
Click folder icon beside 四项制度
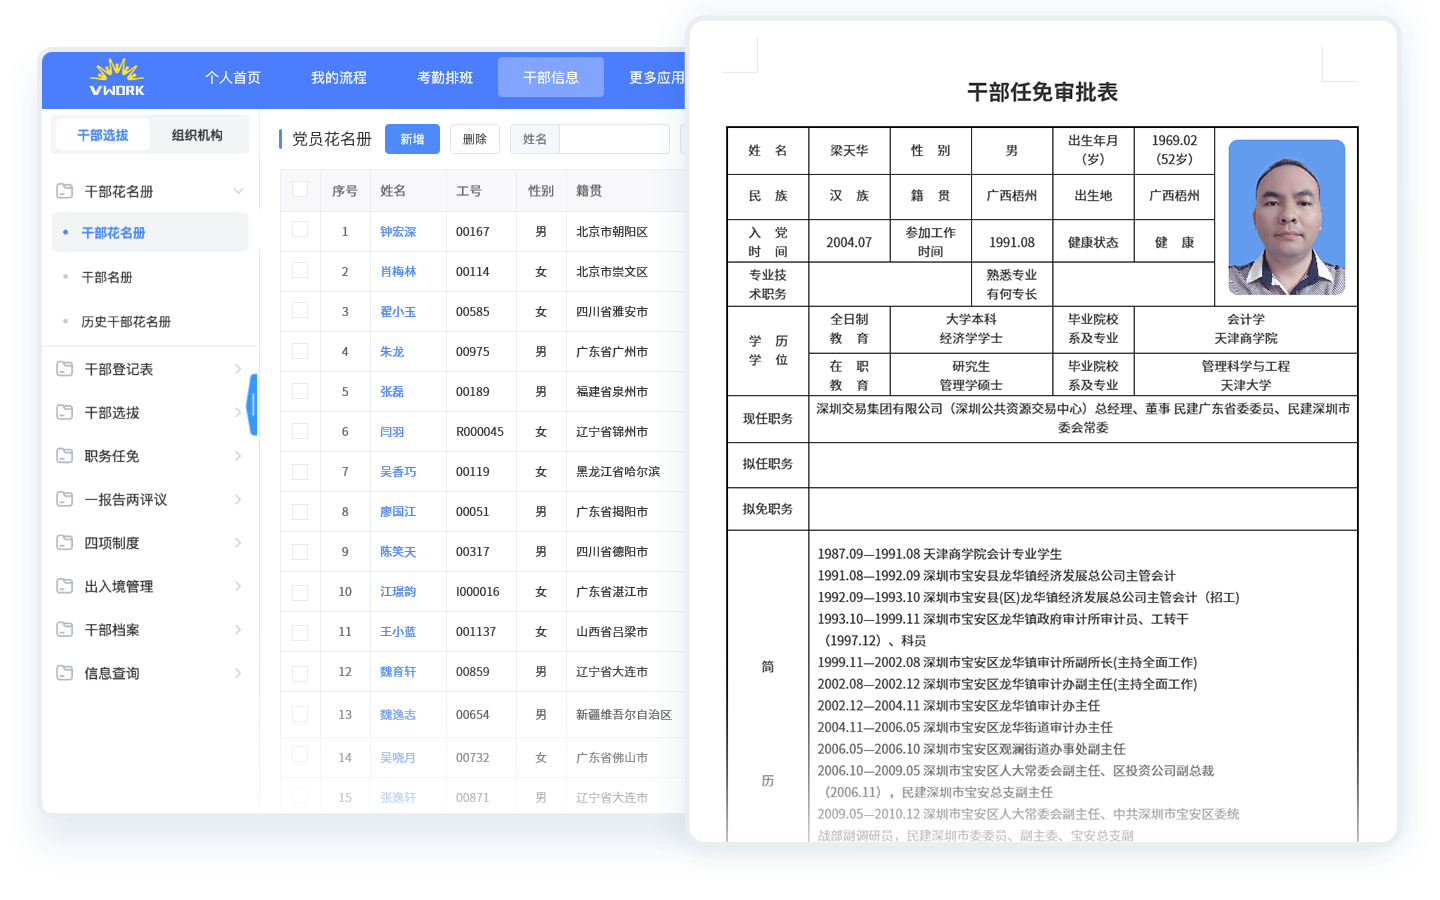[x=65, y=542]
